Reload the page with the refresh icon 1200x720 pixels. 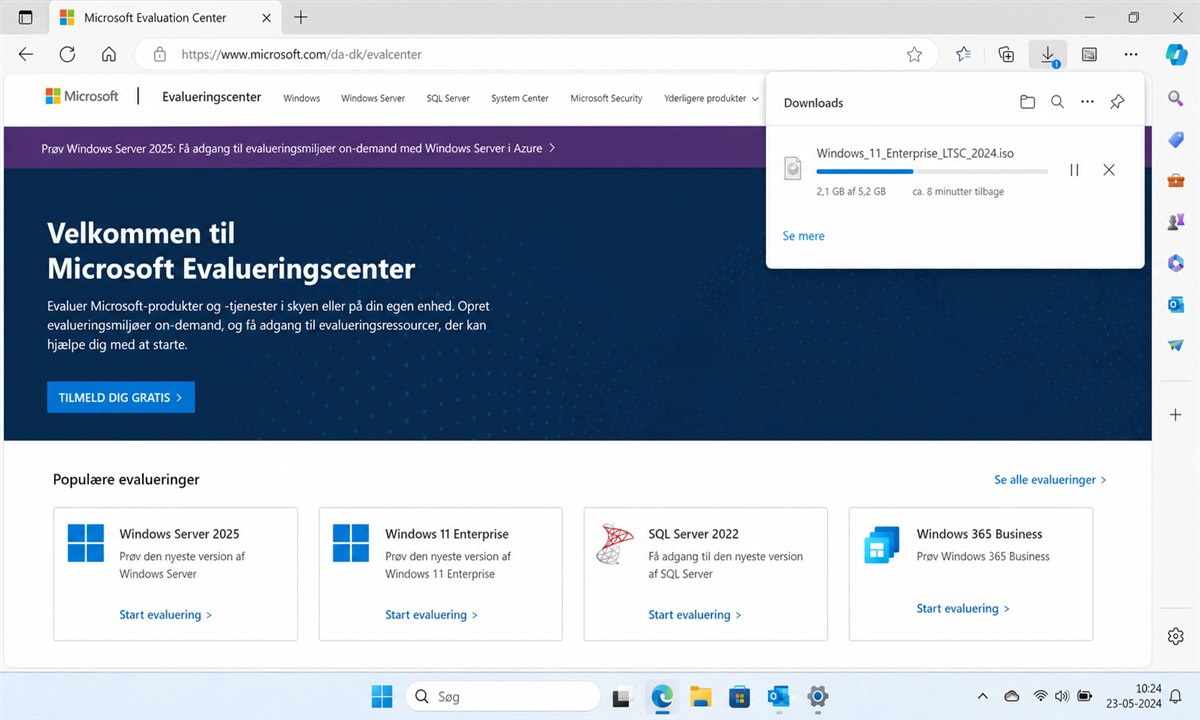pos(67,55)
